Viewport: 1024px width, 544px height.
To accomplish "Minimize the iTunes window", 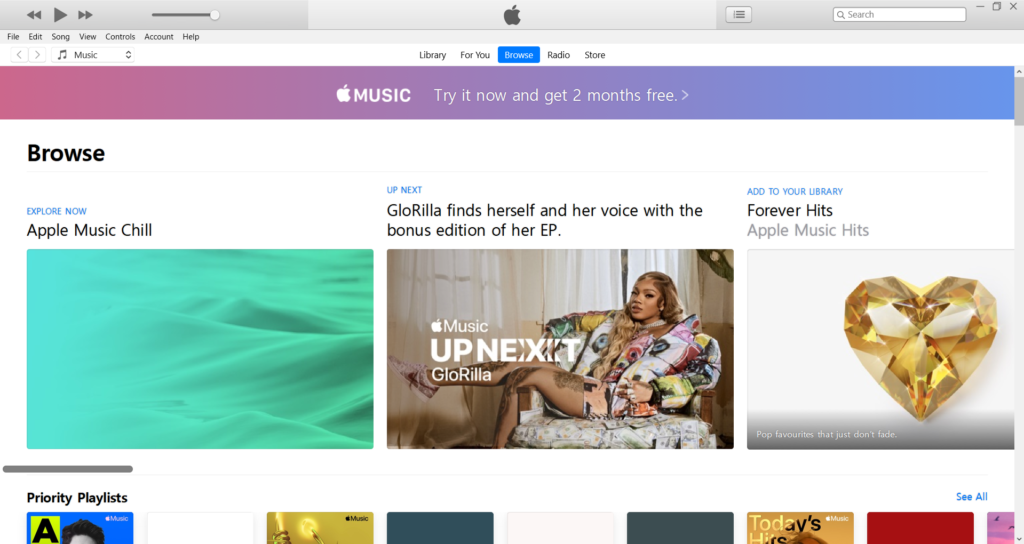I will coord(980,7).
